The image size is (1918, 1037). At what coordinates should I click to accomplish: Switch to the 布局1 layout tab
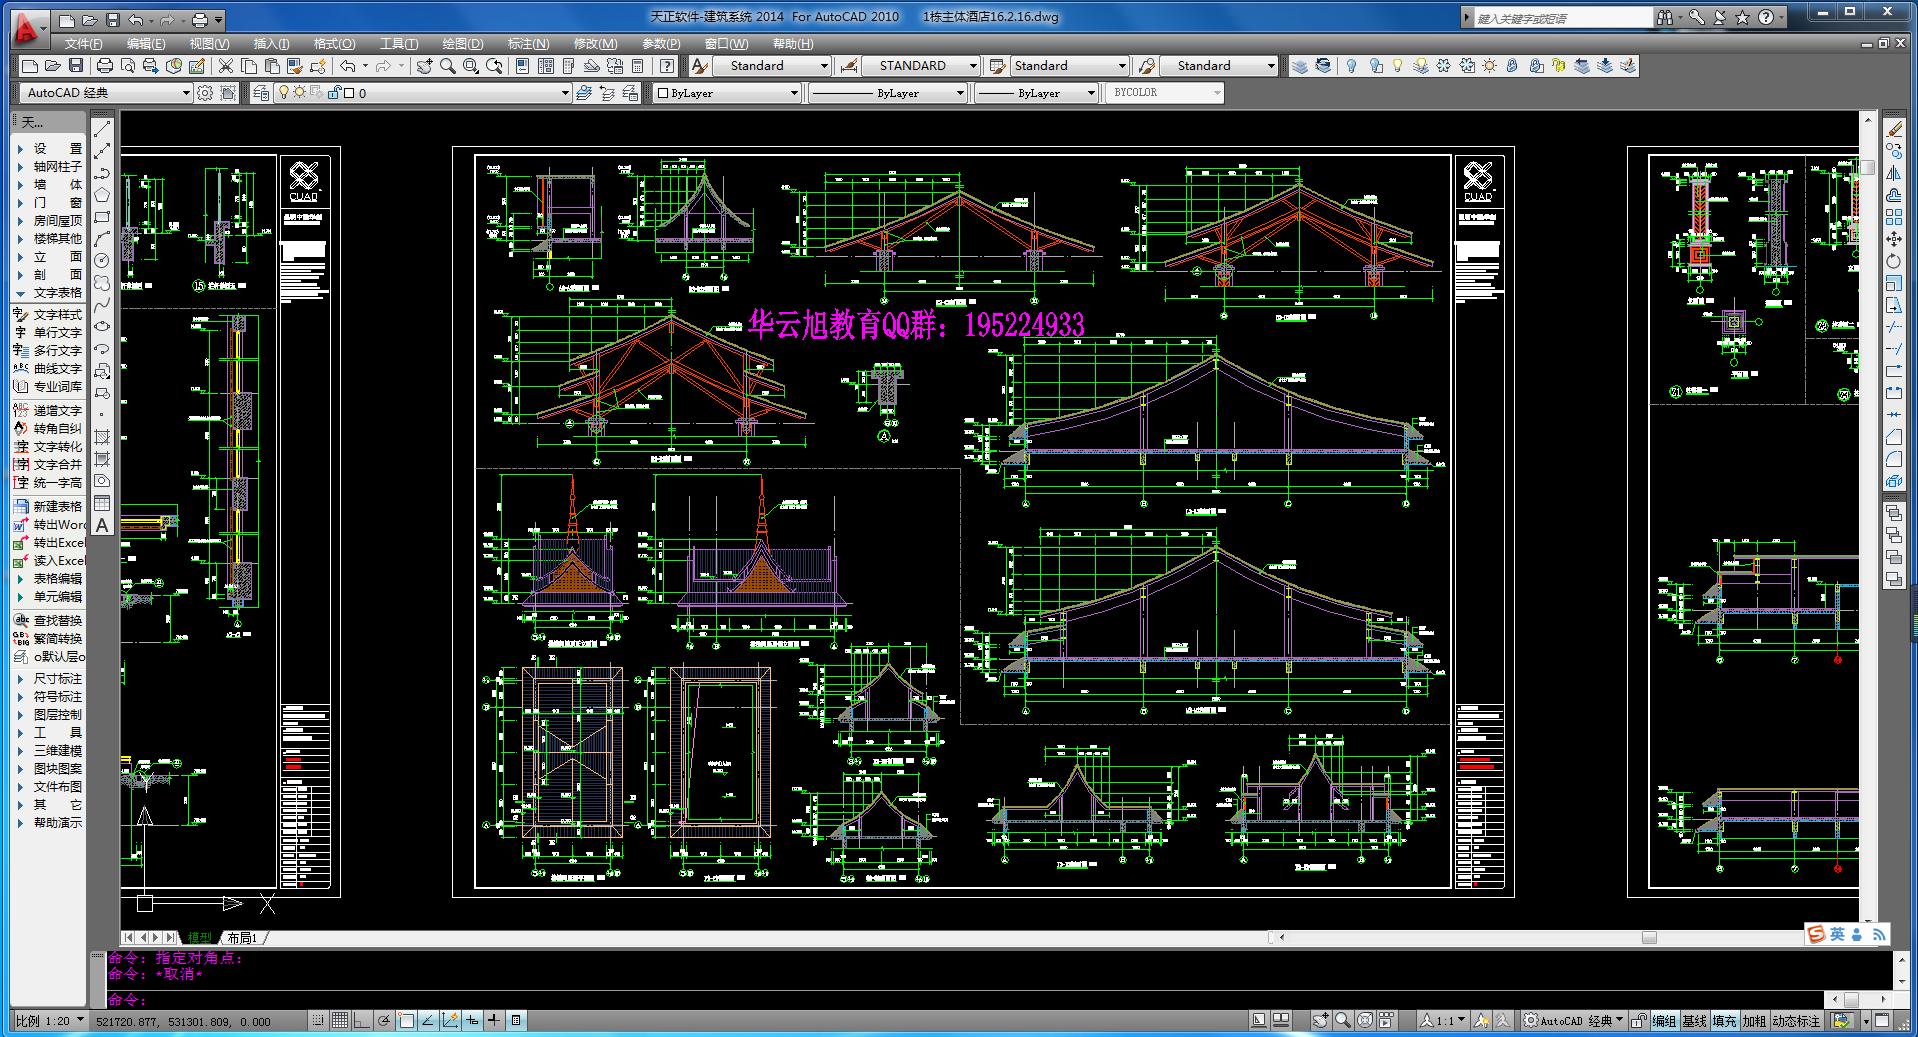click(242, 938)
